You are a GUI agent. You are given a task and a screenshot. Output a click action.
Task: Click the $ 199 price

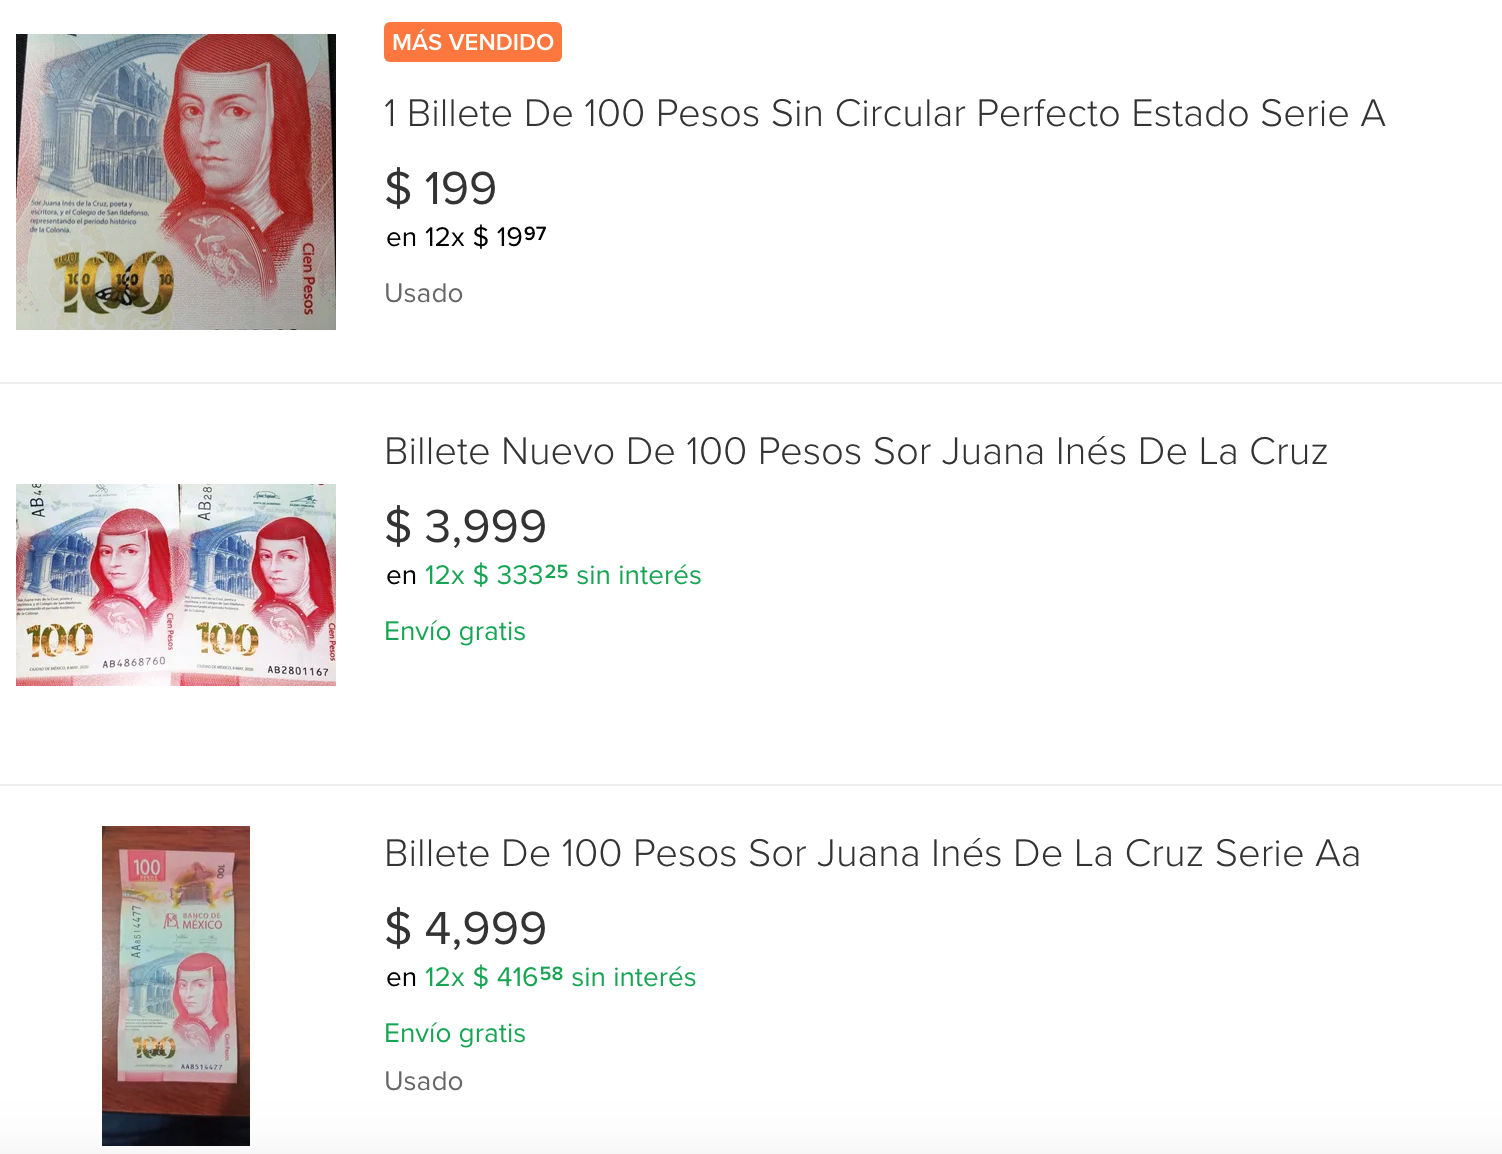click(x=440, y=188)
